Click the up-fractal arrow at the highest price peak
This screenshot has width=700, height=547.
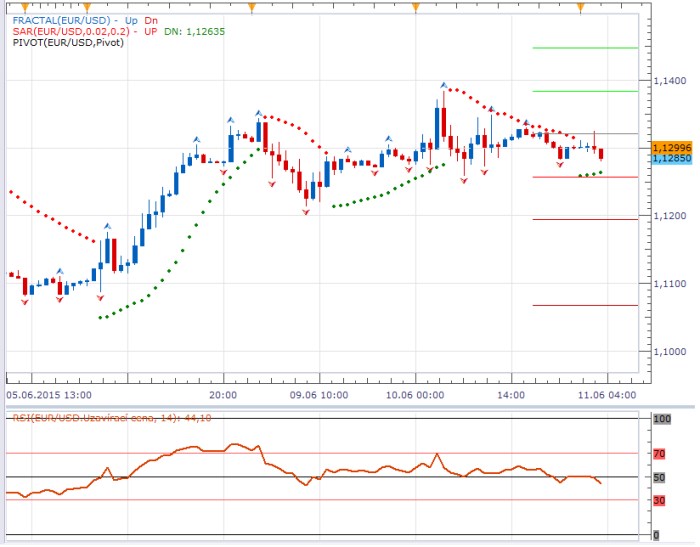point(442,87)
